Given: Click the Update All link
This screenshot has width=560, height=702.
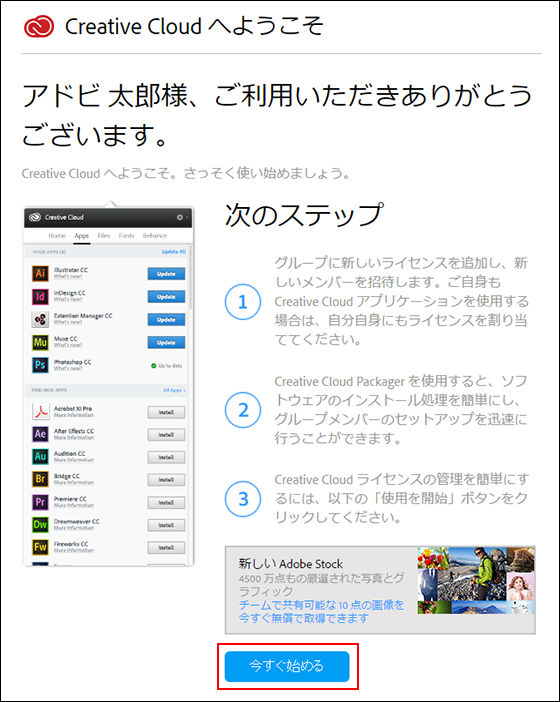Looking at the screenshot, I should 174,252.
